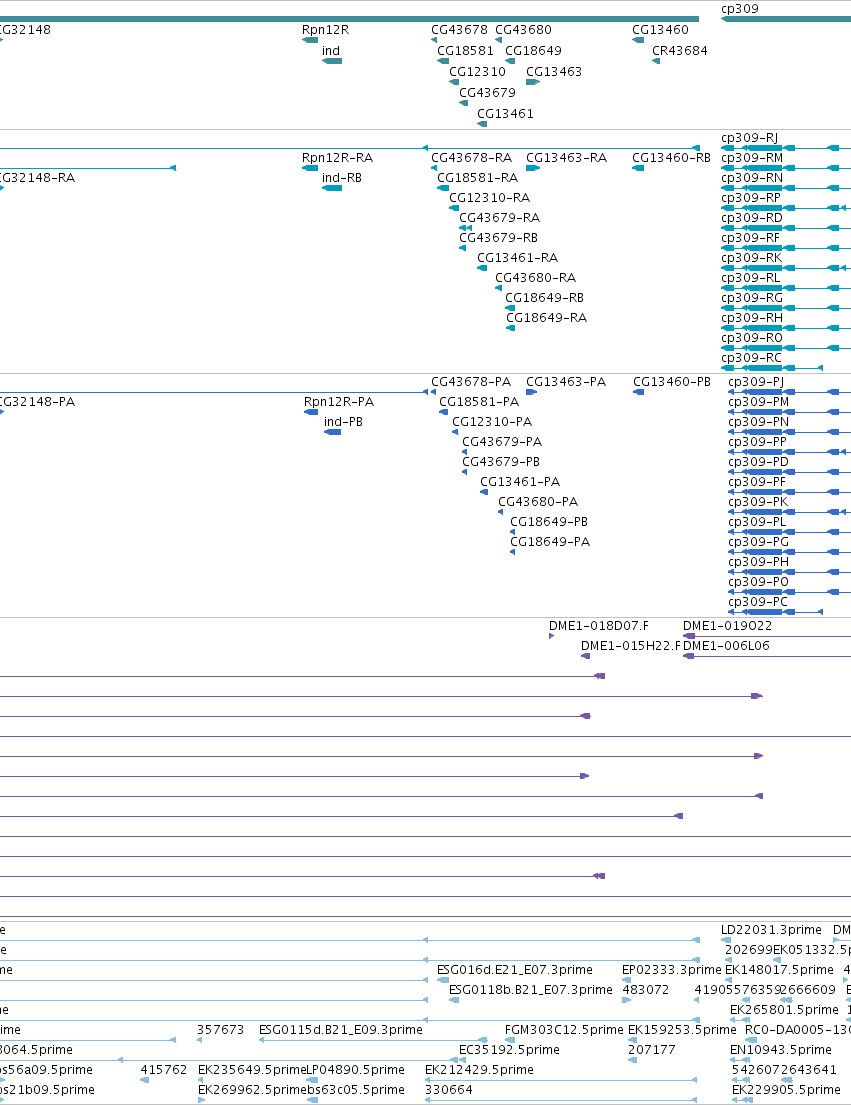851x1105 pixels.
Task: Select transcript CG18649-RA
Action: tap(546, 318)
